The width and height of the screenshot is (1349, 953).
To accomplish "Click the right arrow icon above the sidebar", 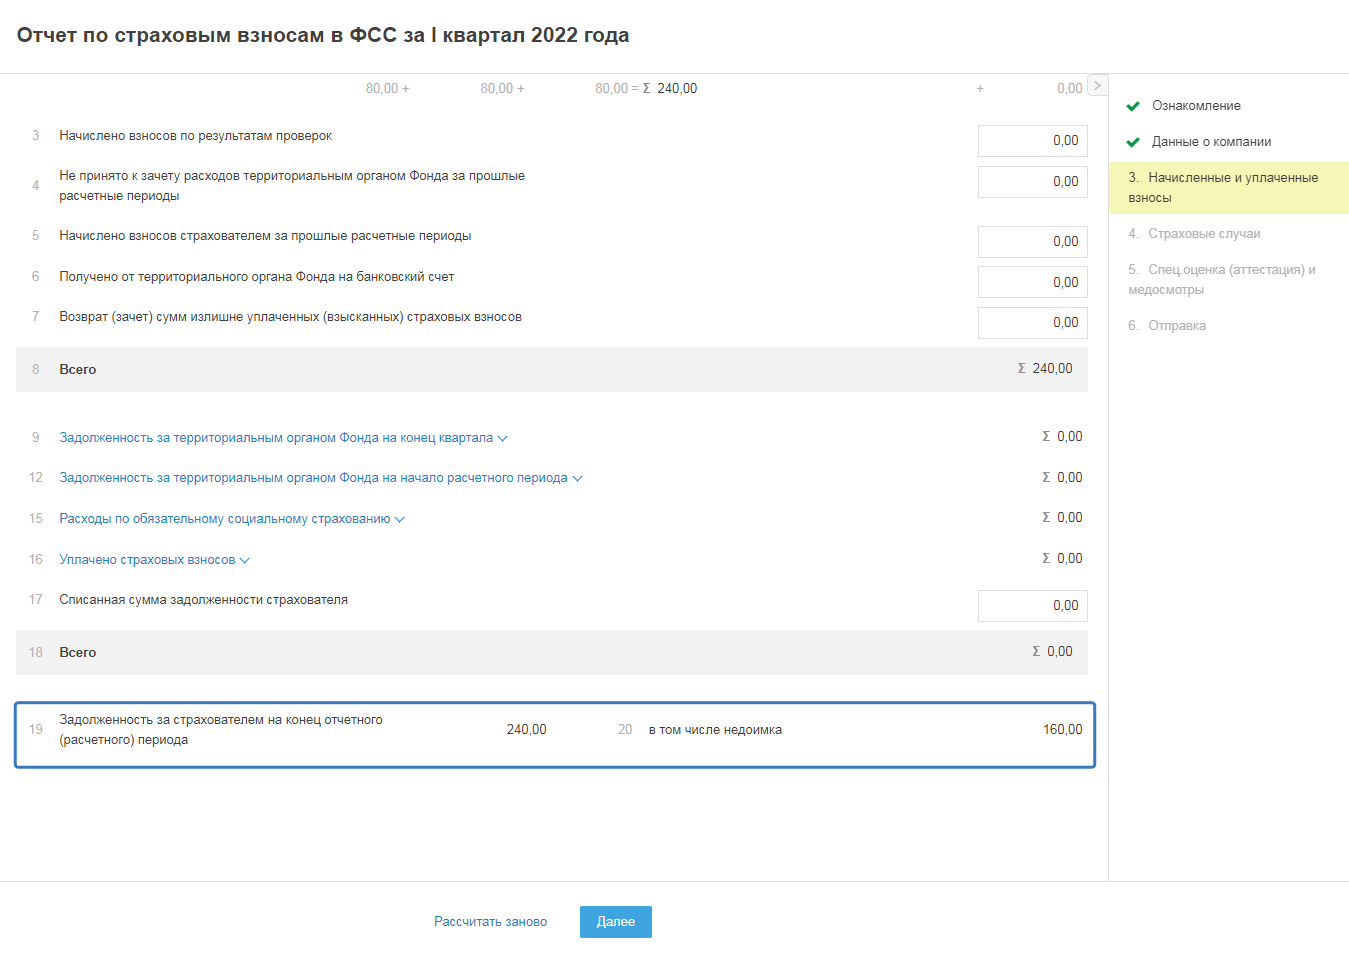I will [x=1097, y=86].
